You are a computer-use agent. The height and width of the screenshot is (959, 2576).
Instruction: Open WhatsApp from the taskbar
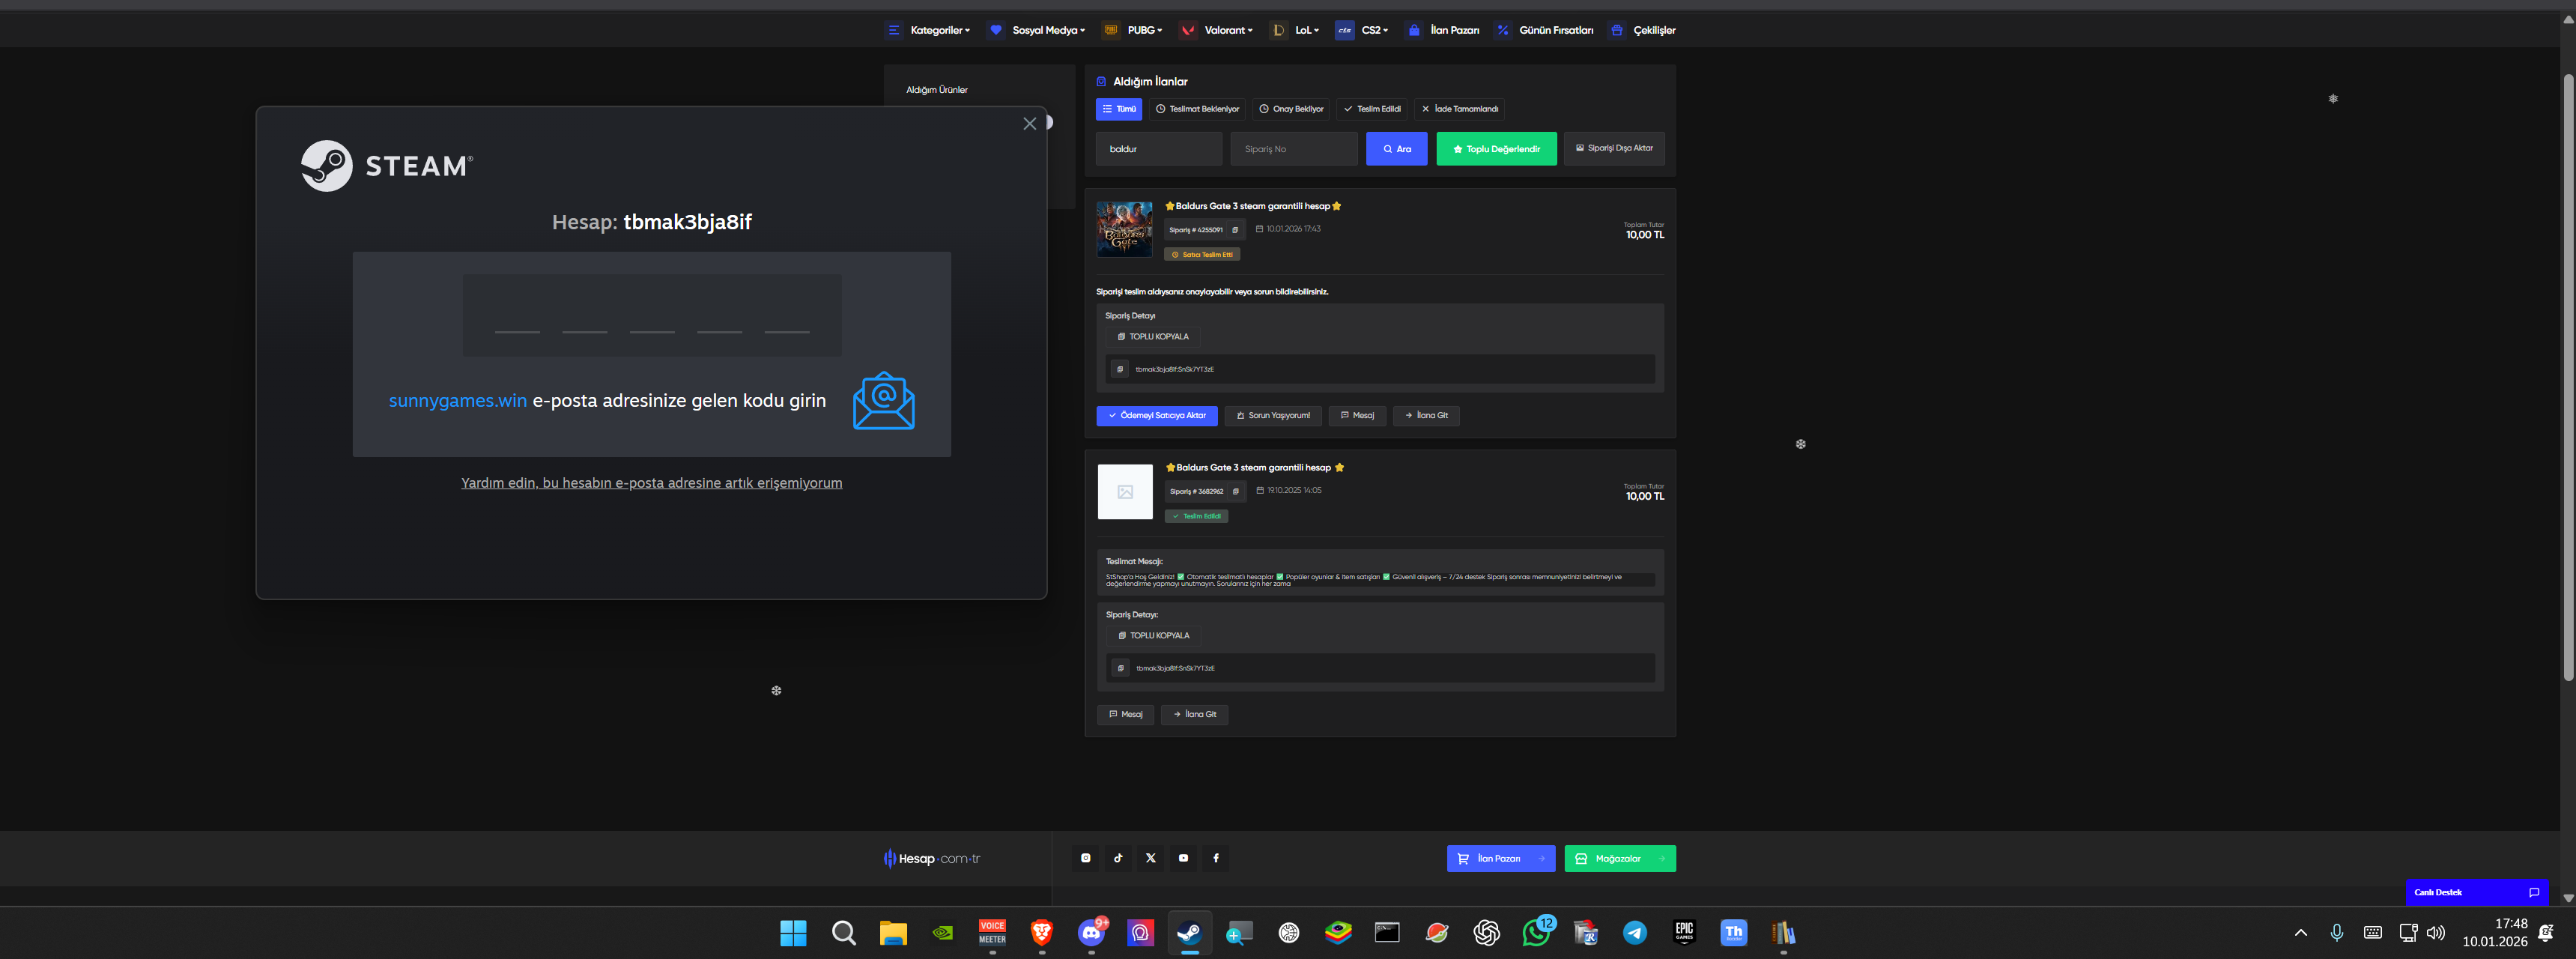click(x=1536, y=933)
